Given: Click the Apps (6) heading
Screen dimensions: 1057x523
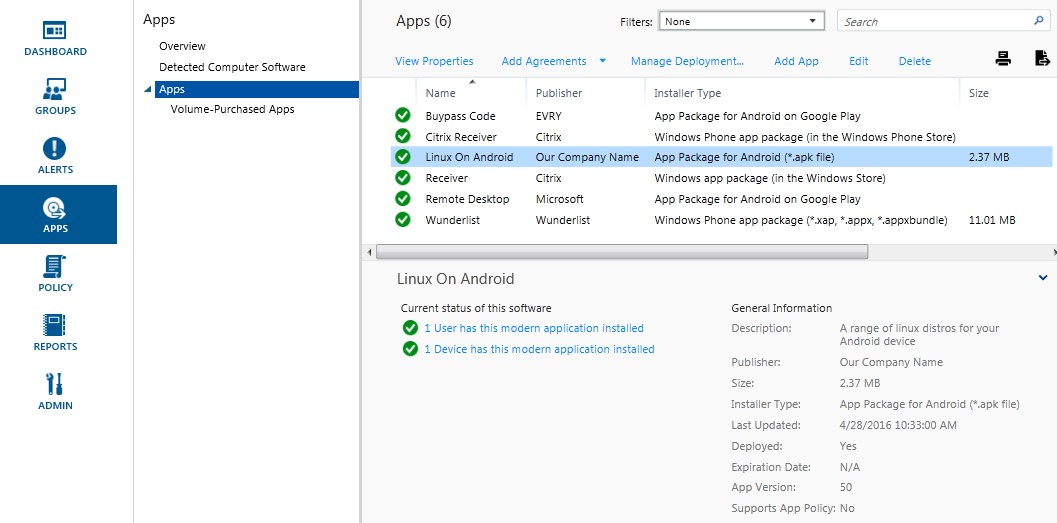Looking at the screenshot, I should [423, 21].
